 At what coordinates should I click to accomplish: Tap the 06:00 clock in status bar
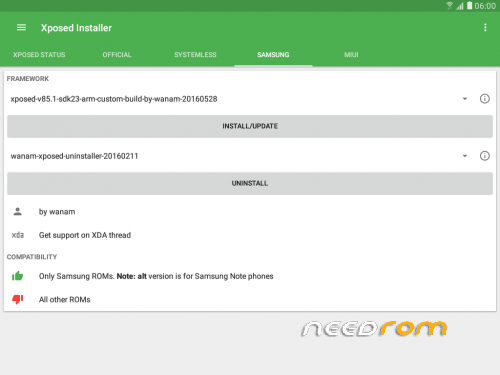pos(485,6)
